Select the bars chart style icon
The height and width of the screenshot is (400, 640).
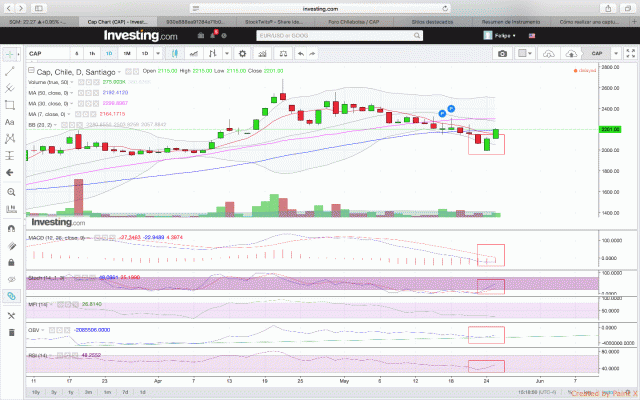[213, 53]
